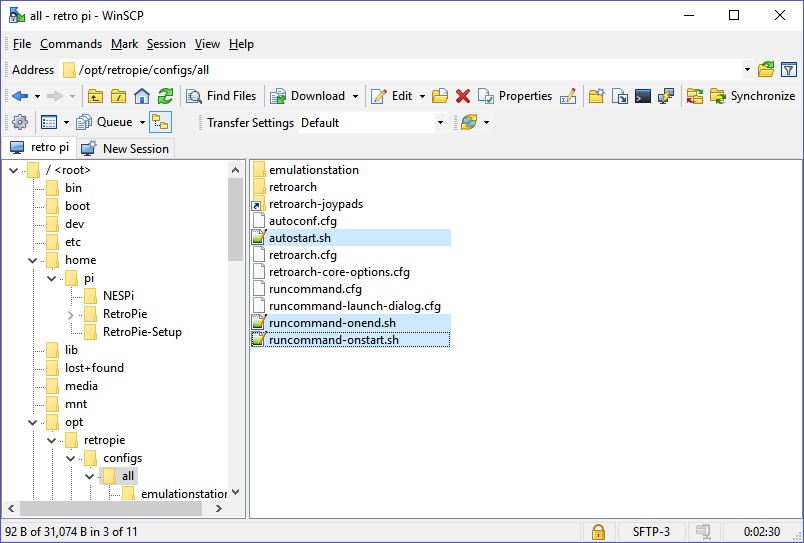Open the preferences gear icon

click(19, 123)
